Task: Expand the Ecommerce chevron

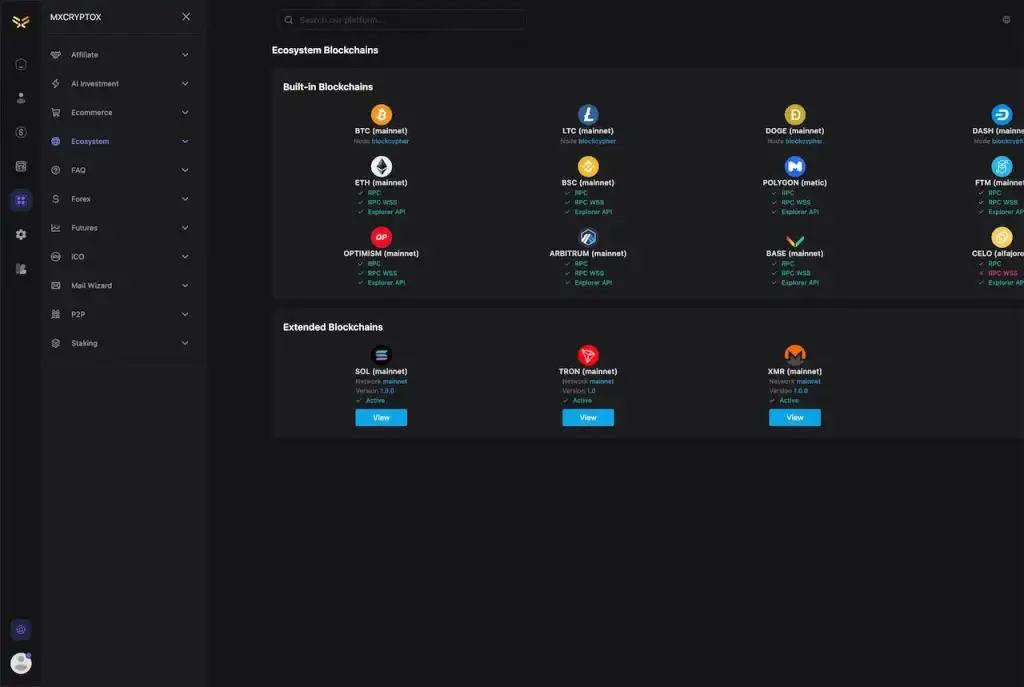Action: click(185, 112)
